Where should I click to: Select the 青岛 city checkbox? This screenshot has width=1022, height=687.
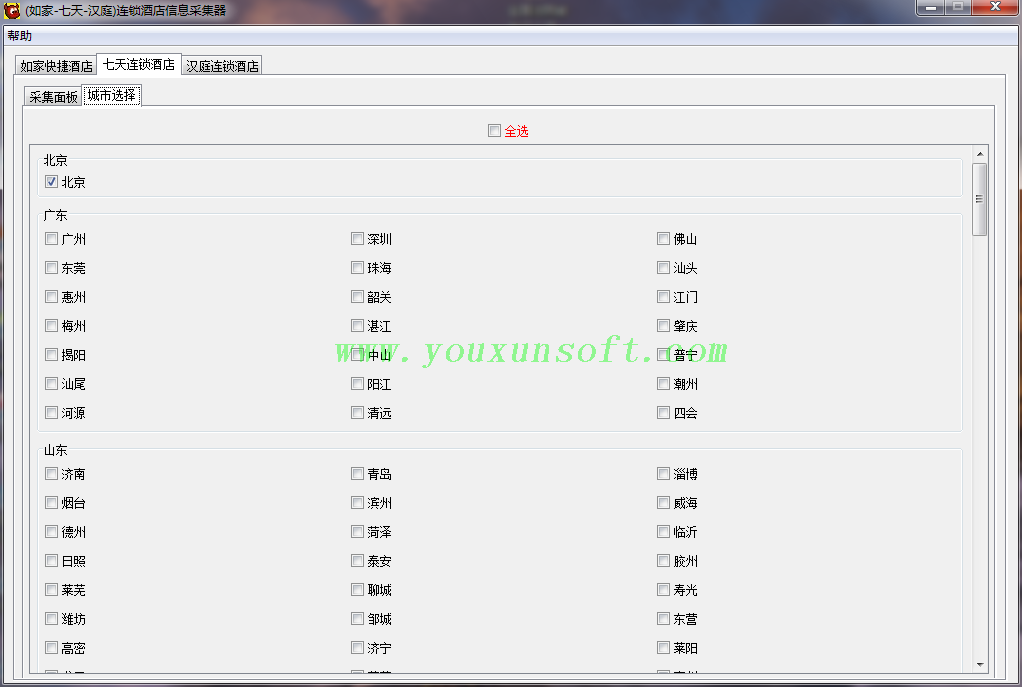coord(357,474)
